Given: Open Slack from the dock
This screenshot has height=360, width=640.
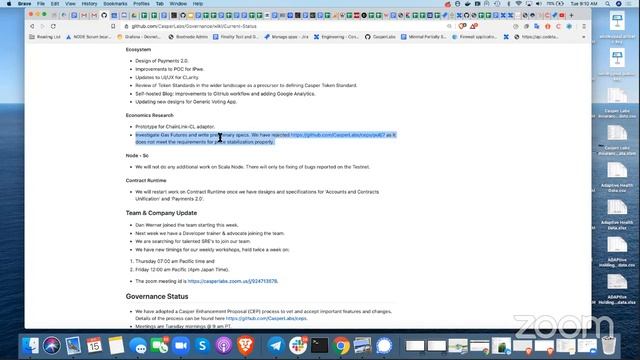Looking at the screenshot, I should point(298,346).
